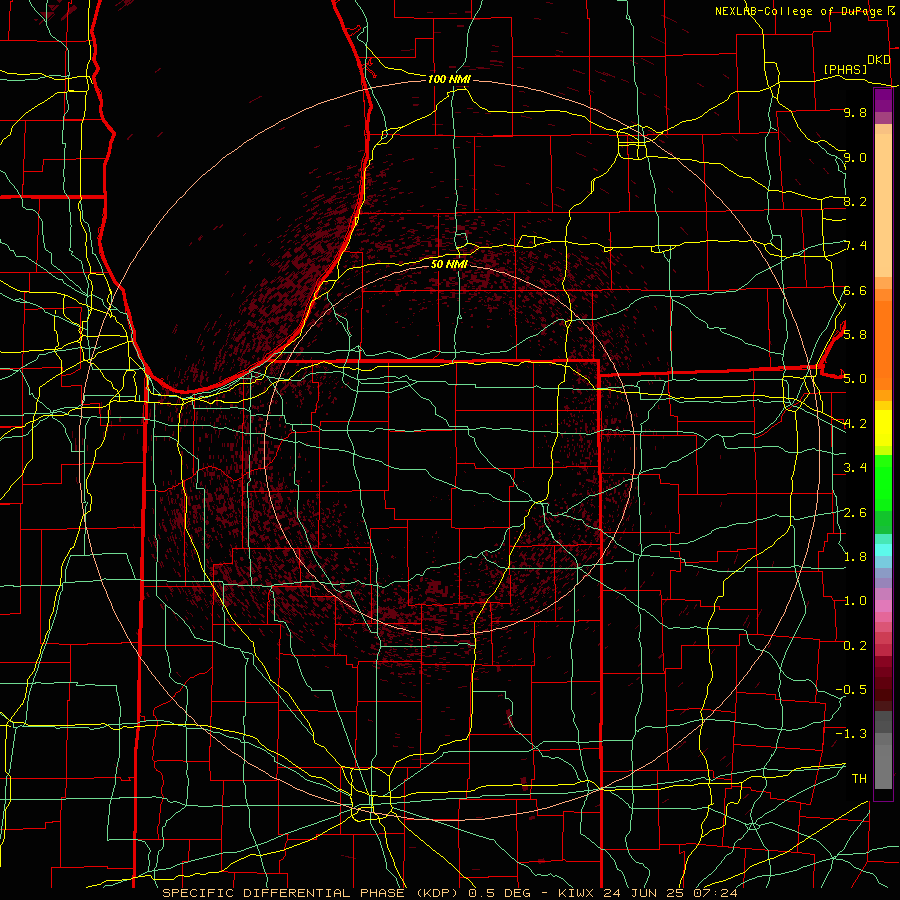This screenshot has height=900, width=900.
Task: Click the 5.0 value on the color scale
Action: (x=855, y=379)
